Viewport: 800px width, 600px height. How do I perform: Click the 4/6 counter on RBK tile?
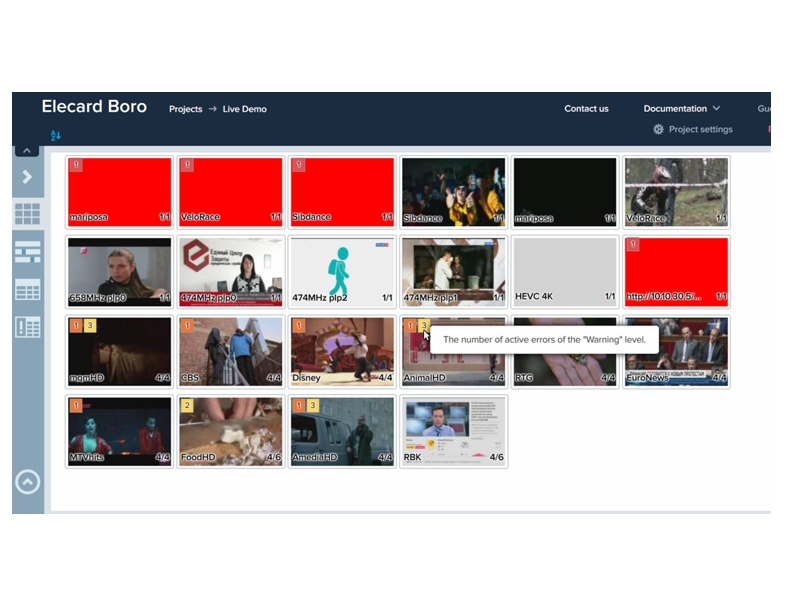click(x=496, y=457)
